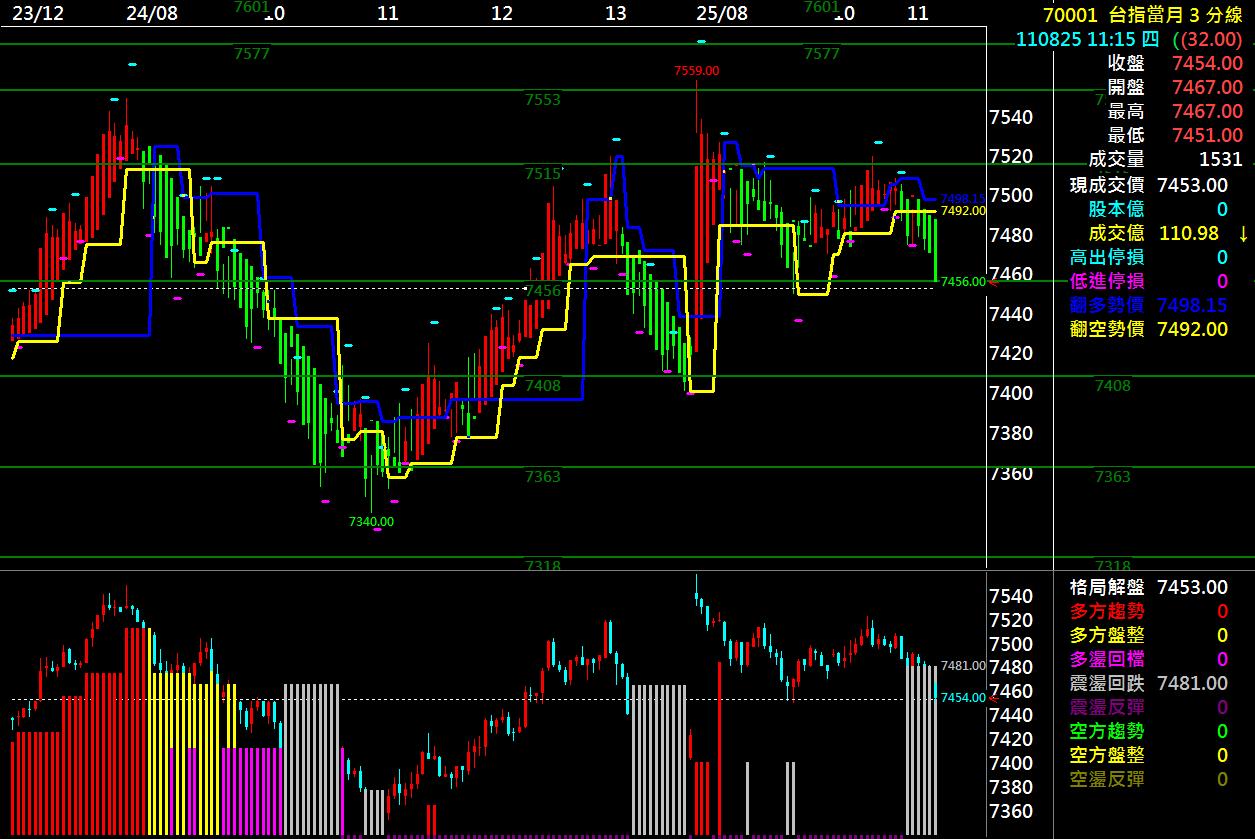Click the 7492.00 value beside 翻空勢價
1255x839 pixels.
click(x=1192, y=329)
